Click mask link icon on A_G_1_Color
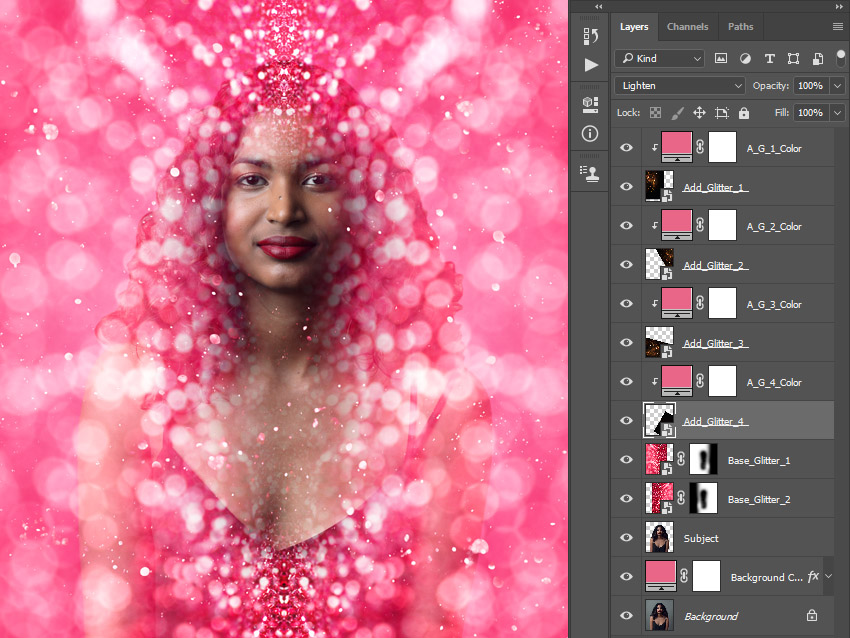Viewport: 850px width, 638px height. click(x=700, y=147)
